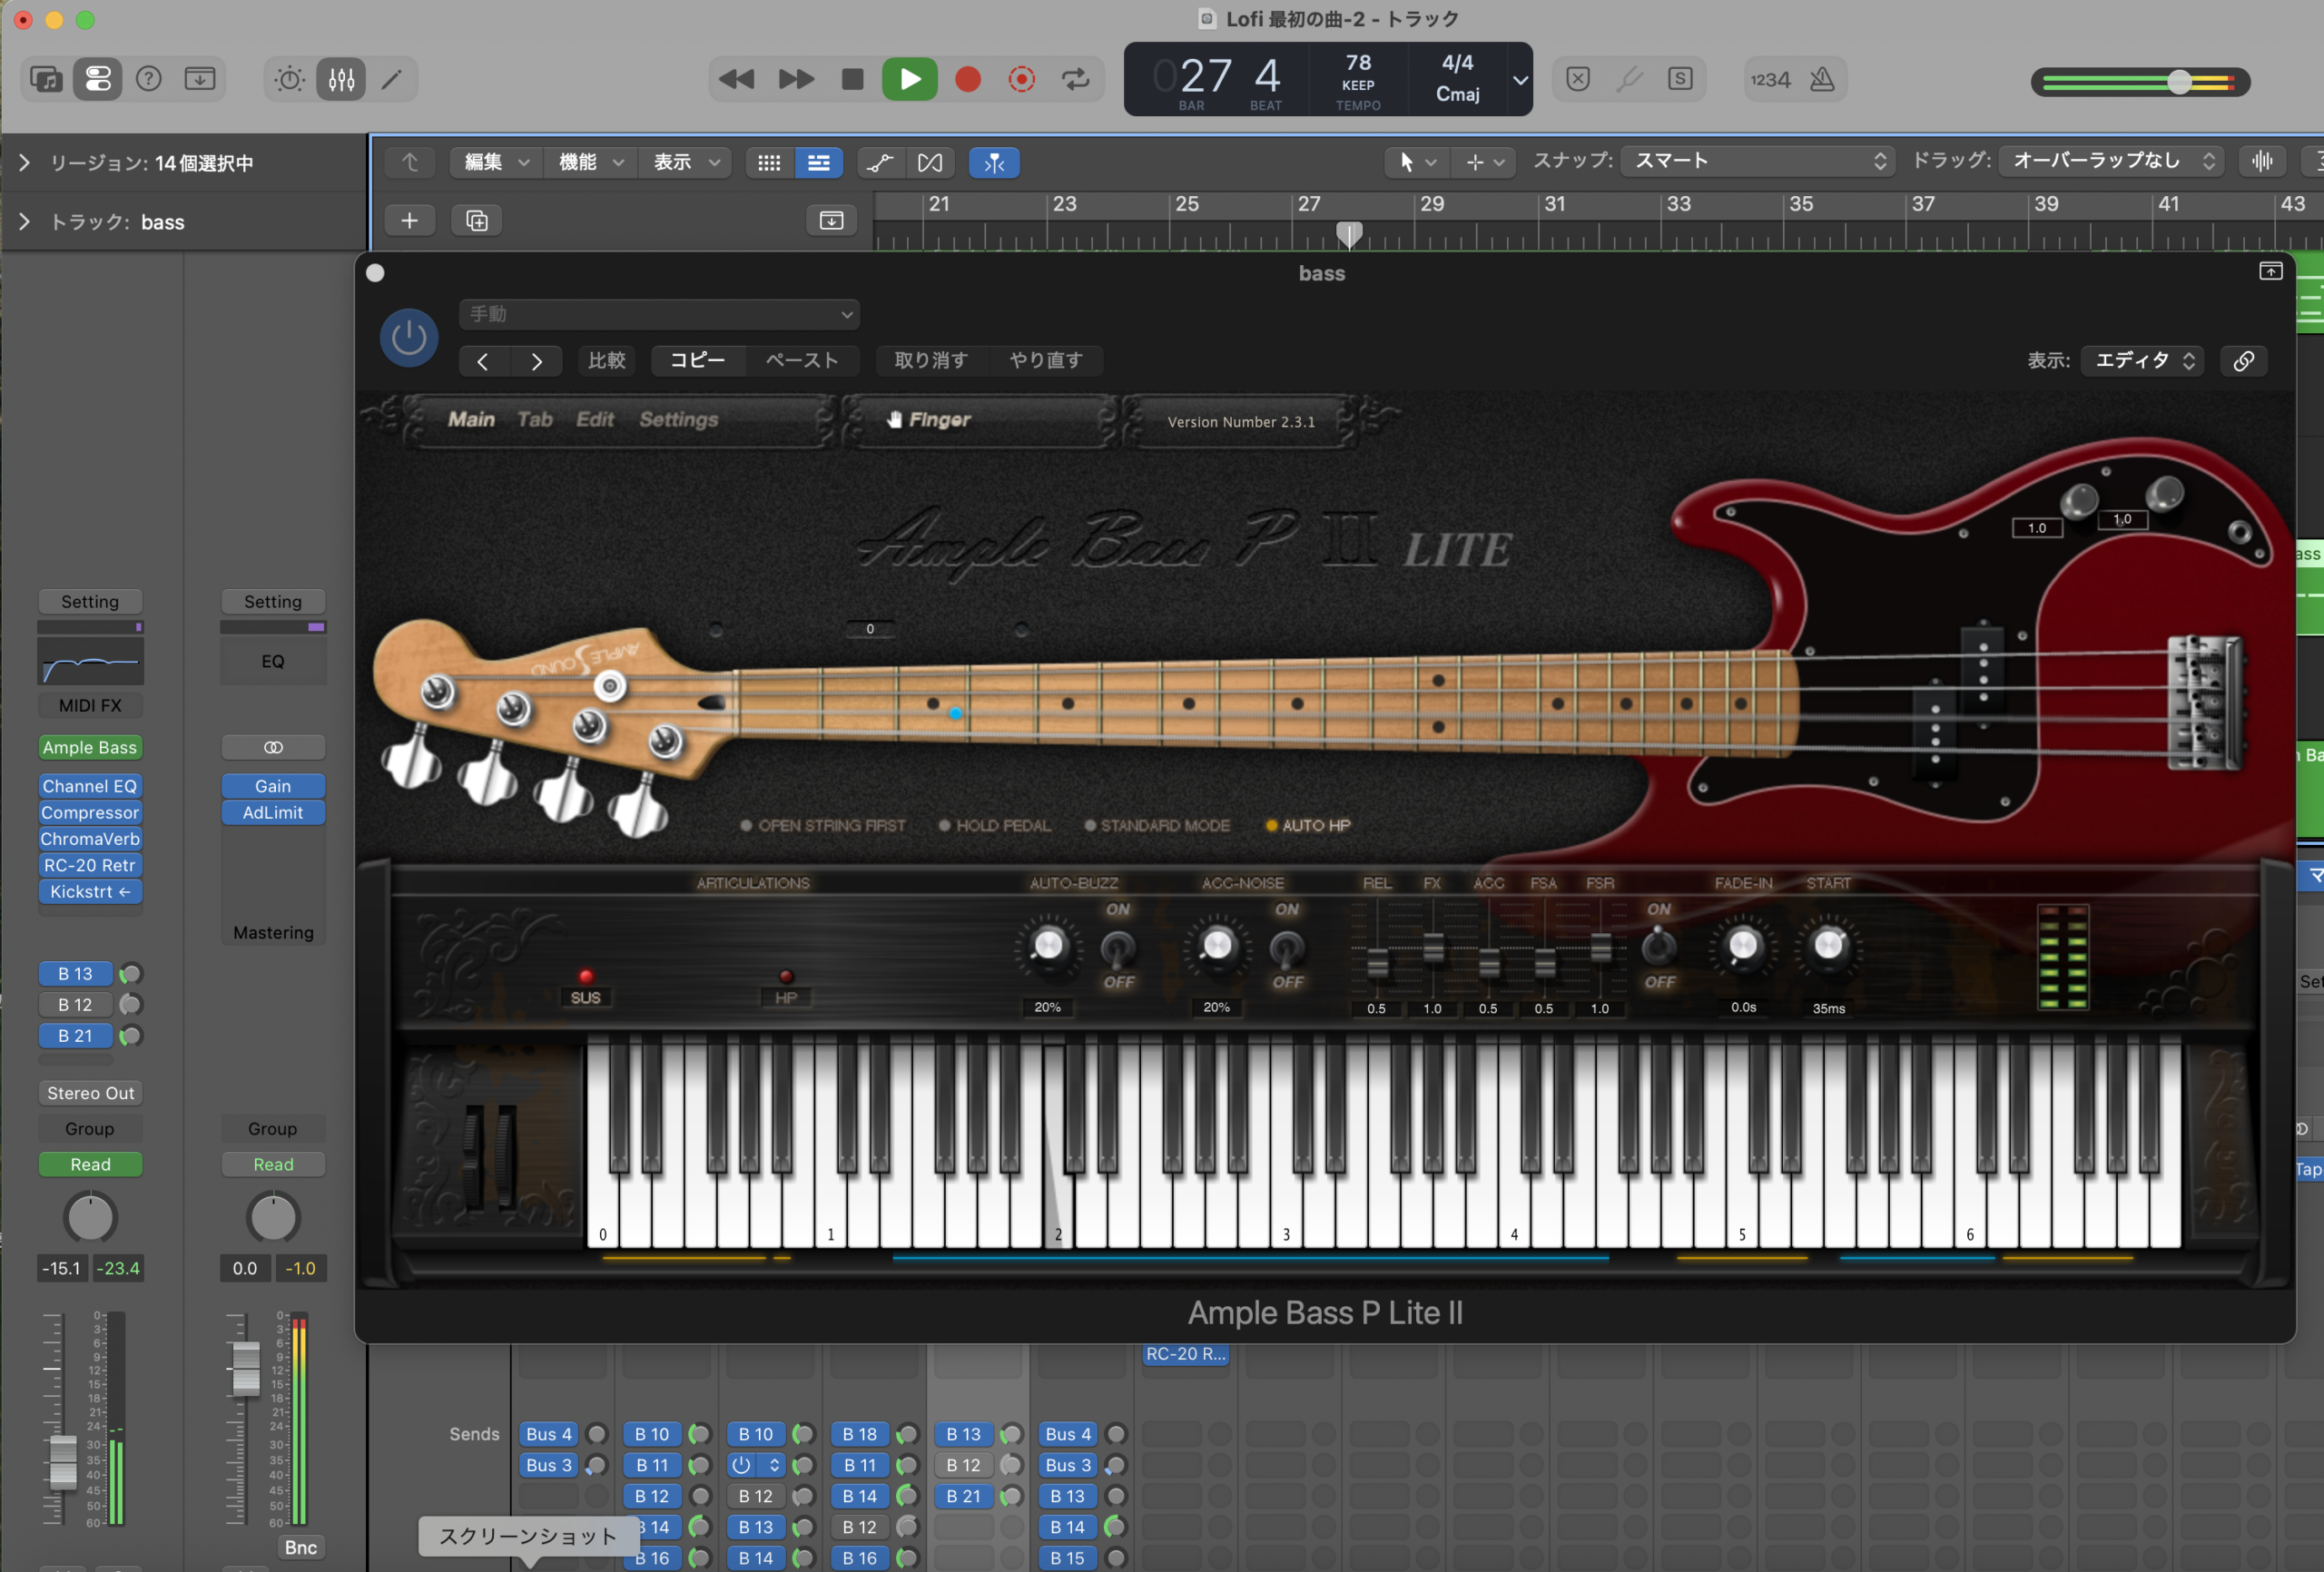Screen dimensions: 2324x1572
Task: Click the ruler at bar 33
Action: (1678, 205)
